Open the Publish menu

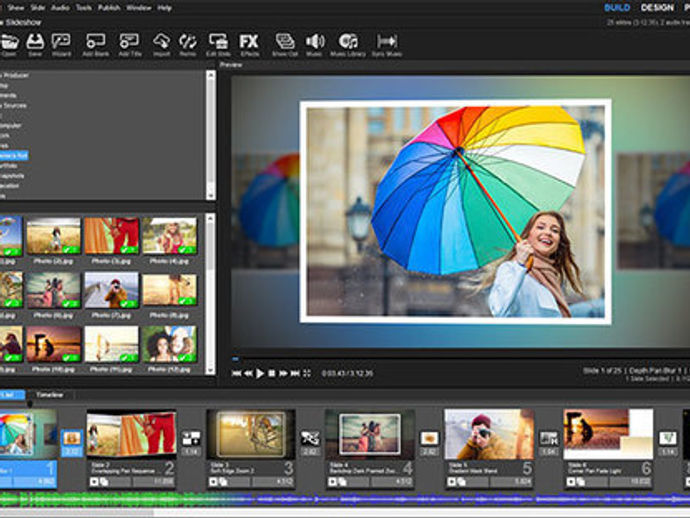[x=109, y=7]
